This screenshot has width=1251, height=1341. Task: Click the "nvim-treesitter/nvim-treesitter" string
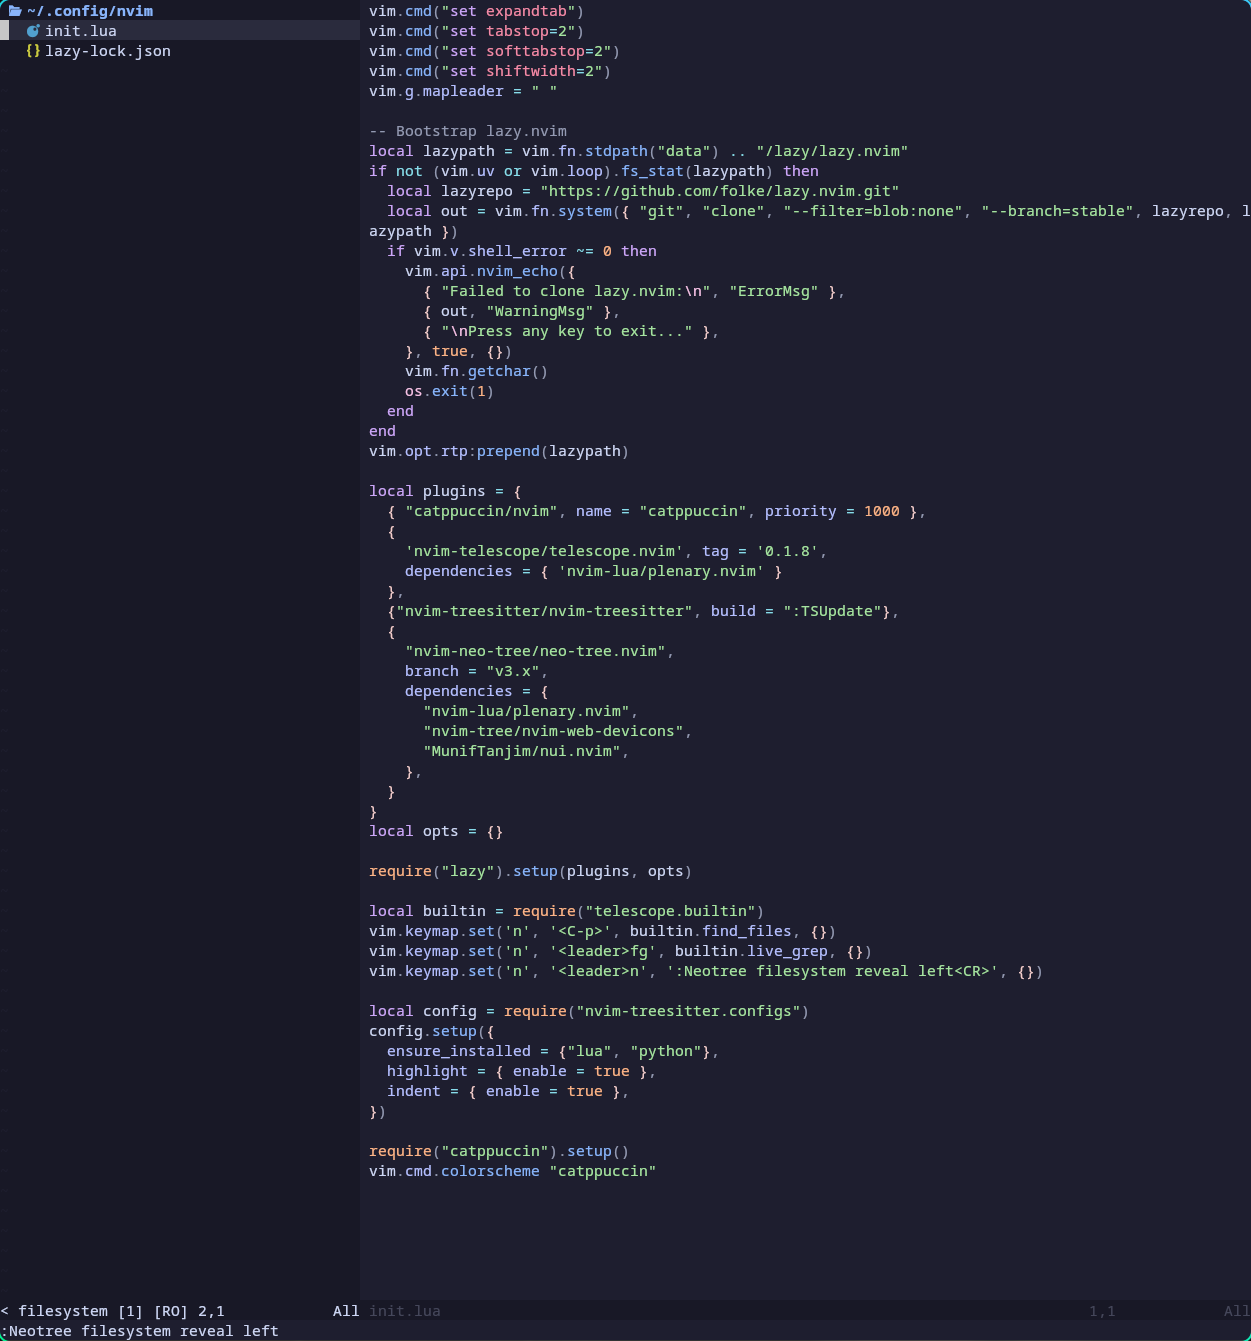coord(544,611)
